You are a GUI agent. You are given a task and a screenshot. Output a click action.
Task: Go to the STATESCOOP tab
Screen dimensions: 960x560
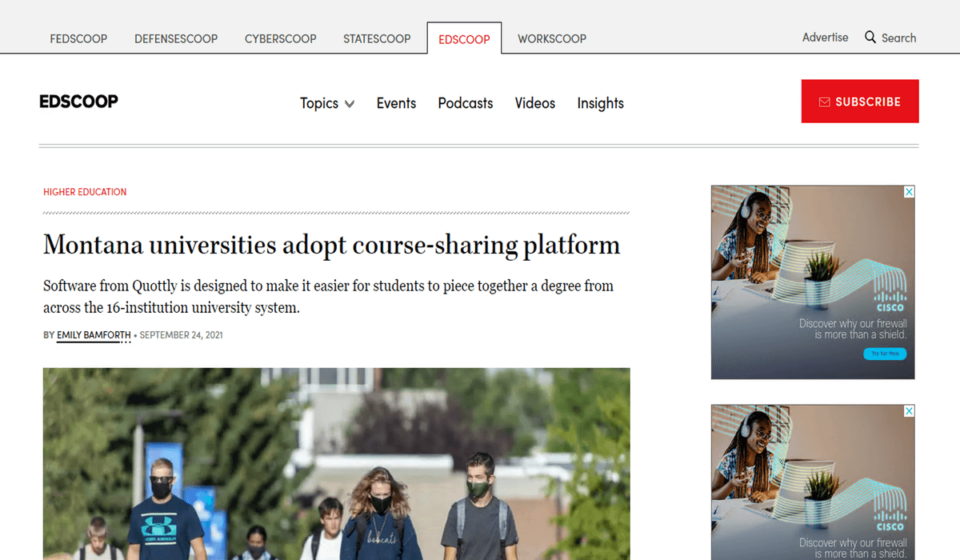377,39
